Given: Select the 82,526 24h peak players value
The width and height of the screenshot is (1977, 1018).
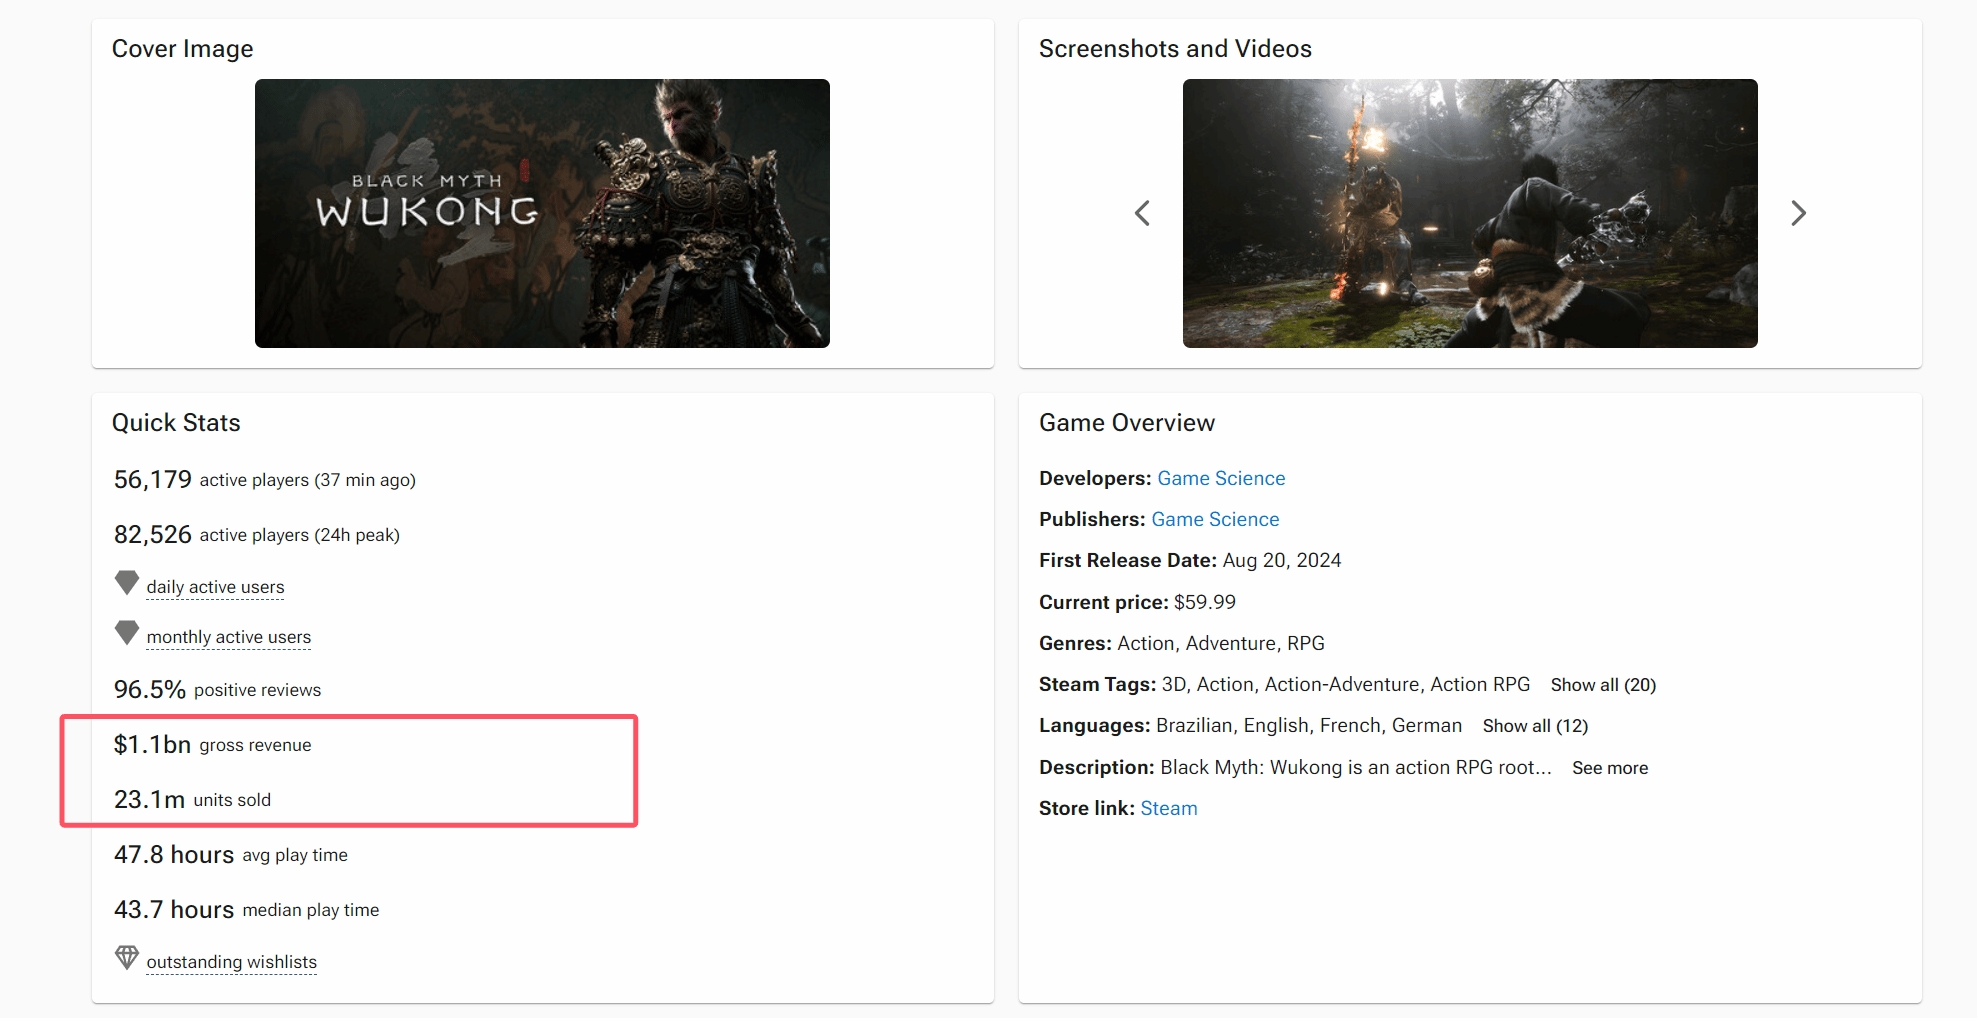Looking at the screenshot, I should 153,535.
